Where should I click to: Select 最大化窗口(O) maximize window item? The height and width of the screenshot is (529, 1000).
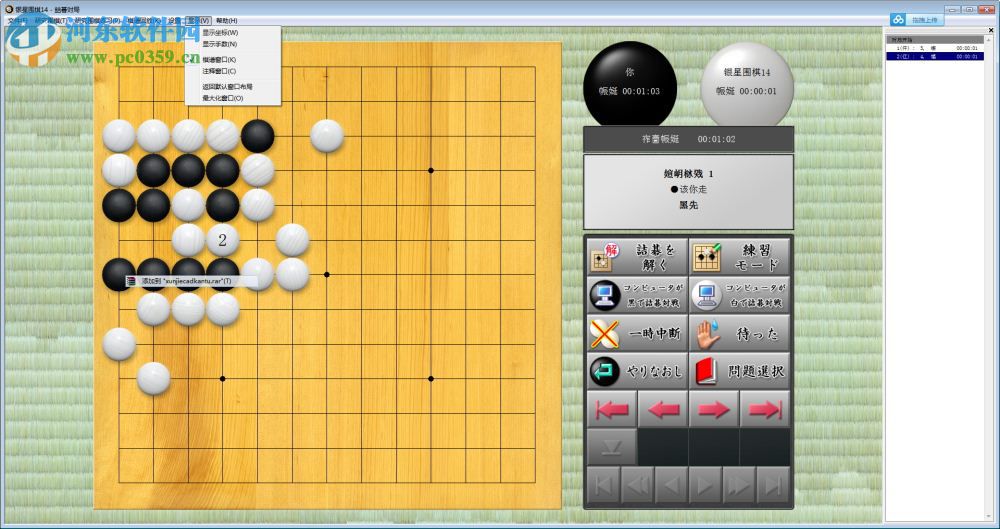coord(233,98)
